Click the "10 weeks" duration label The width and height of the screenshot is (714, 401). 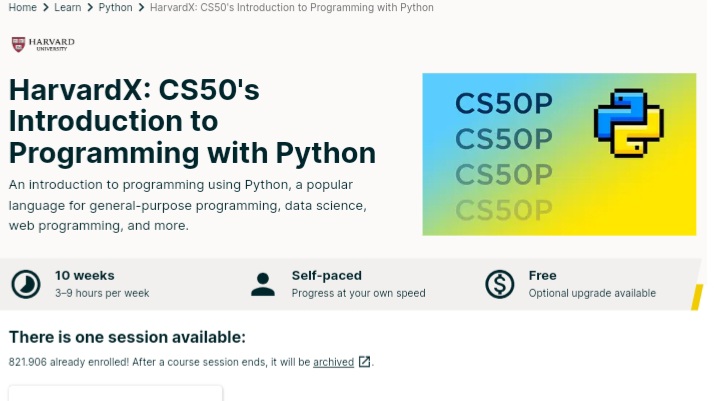coord(85,275)
